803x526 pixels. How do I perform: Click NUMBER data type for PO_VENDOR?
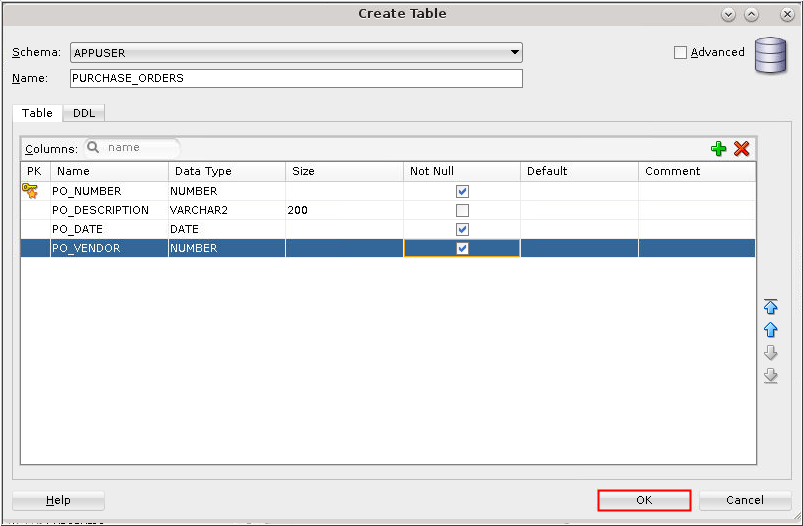tap(226, 248)
